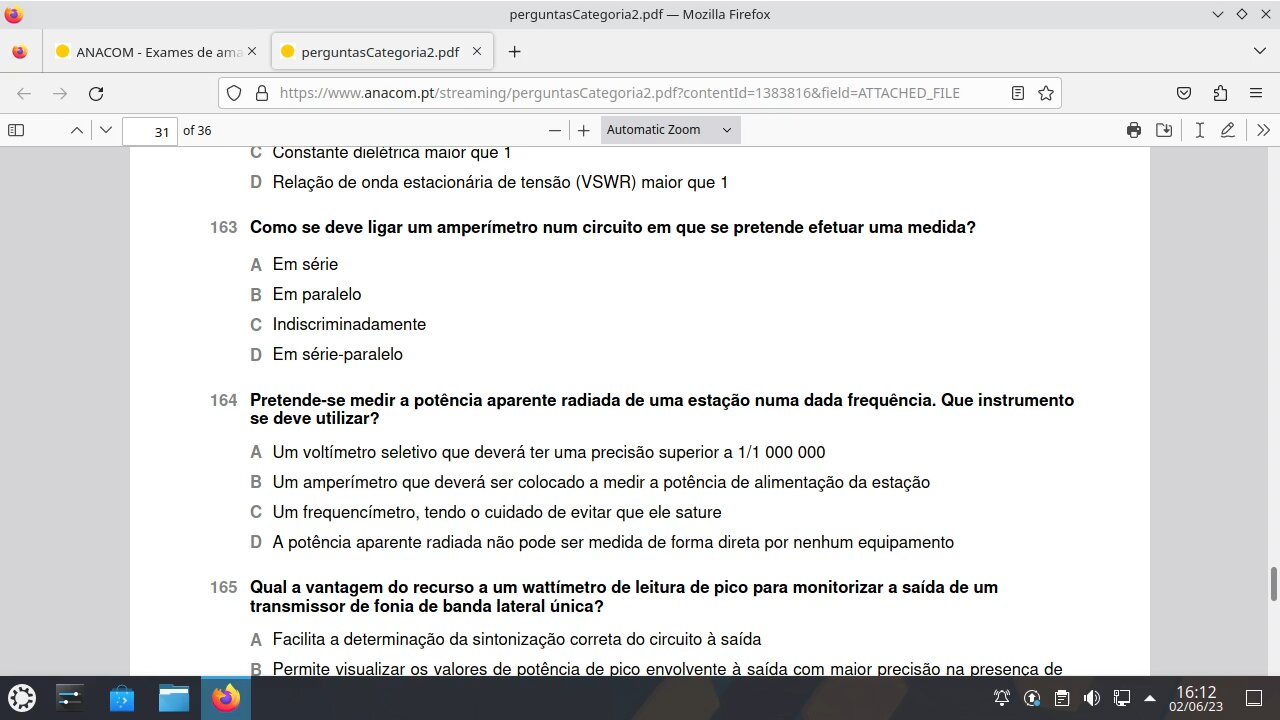
Task: Click question number 165
Action: (x=223, y=588)
